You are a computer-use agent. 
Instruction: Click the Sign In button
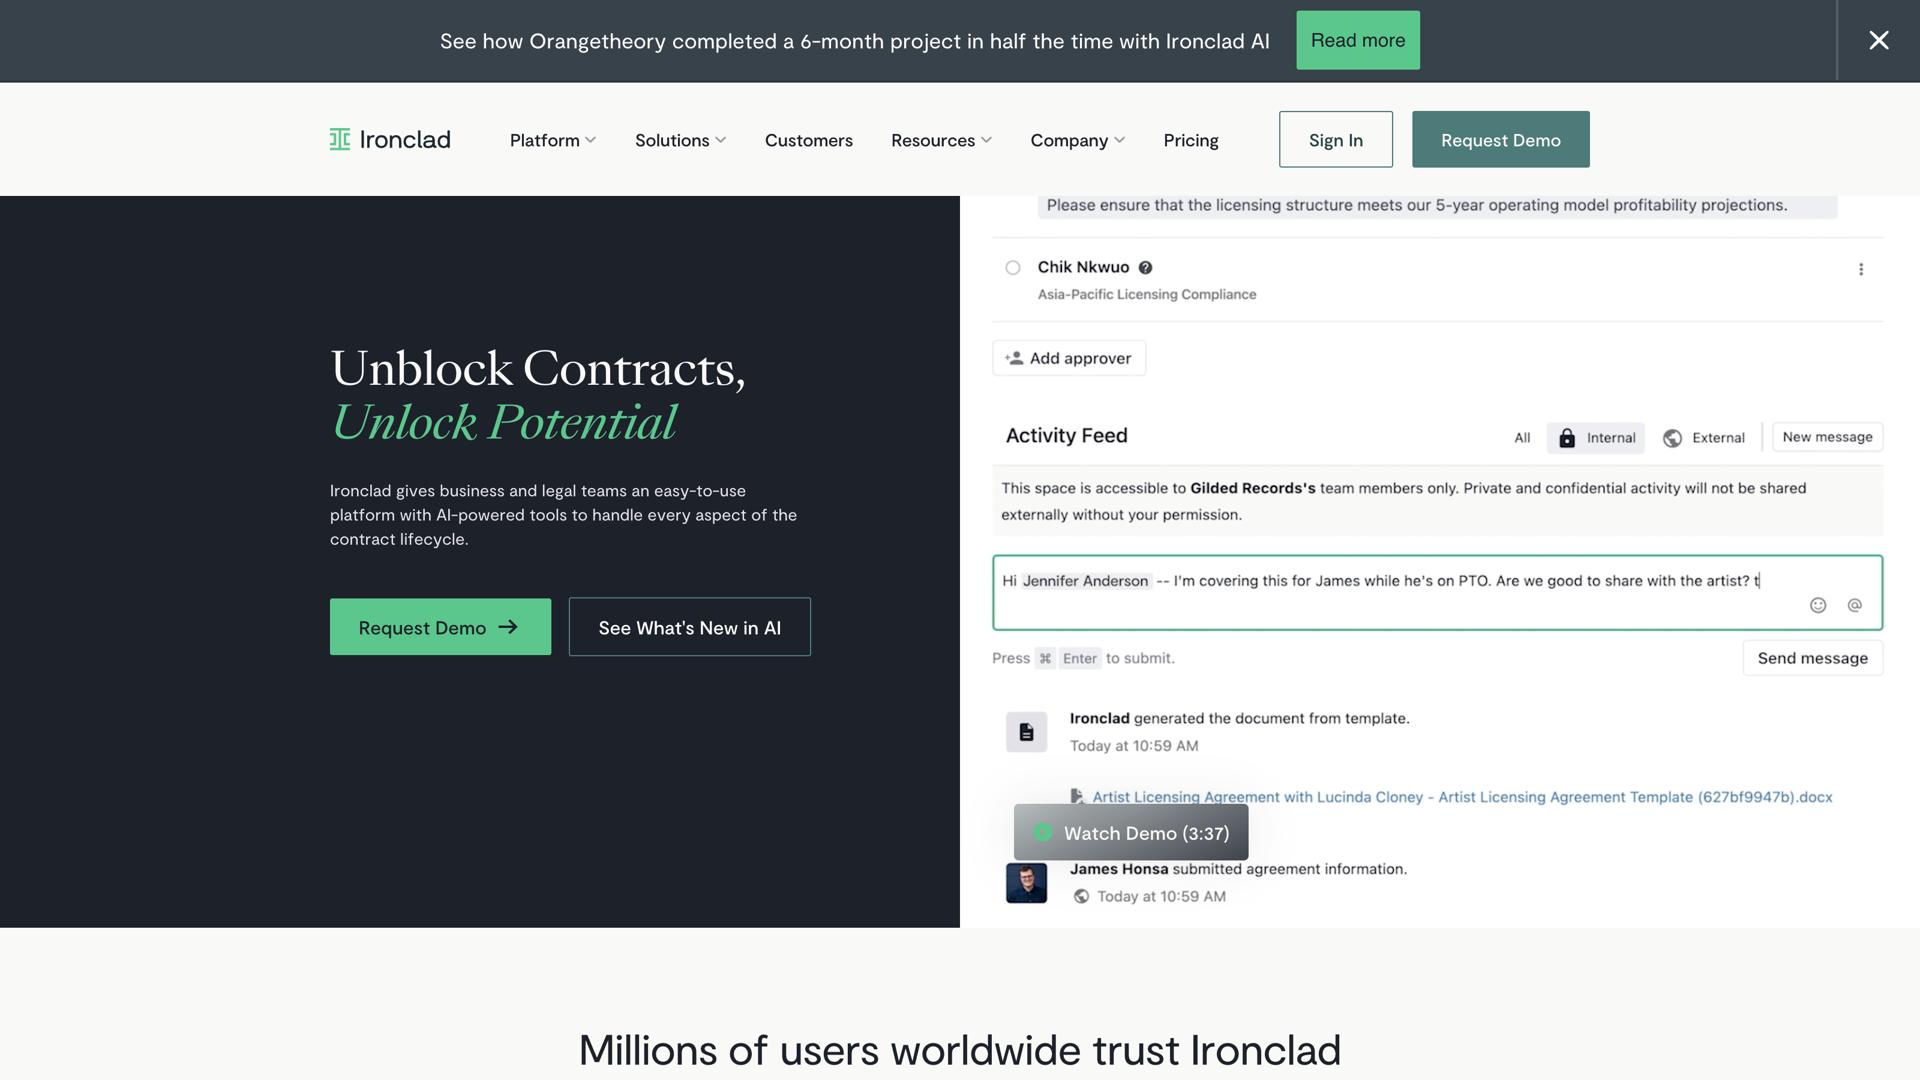[1335, 140]
